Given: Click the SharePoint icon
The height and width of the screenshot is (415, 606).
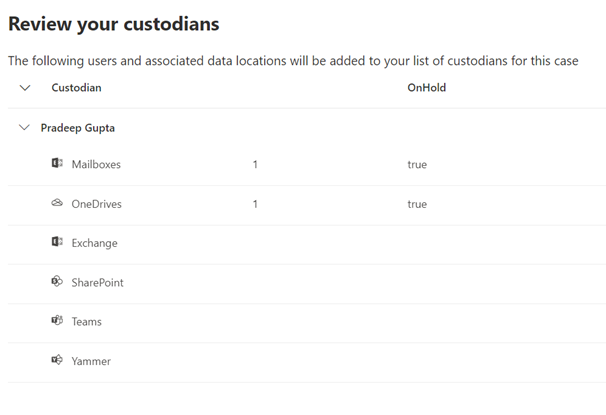Looking at the screenshot, I should [x=57, y=281].
